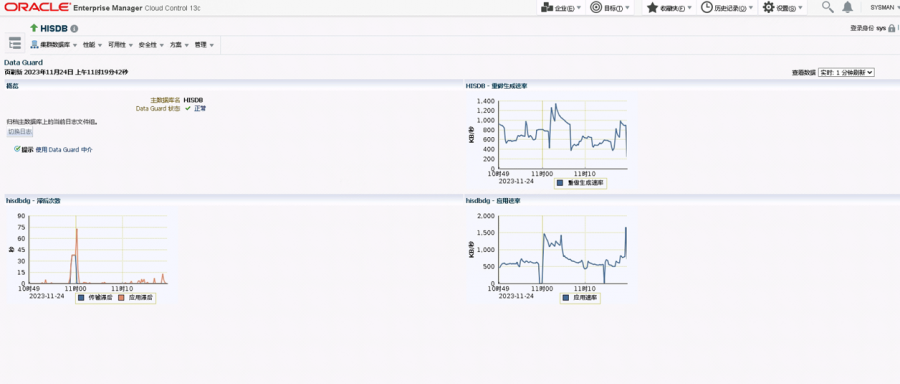Click the Oracle logo
Viewport: 900px width, 384px height.
coord(37,8)
